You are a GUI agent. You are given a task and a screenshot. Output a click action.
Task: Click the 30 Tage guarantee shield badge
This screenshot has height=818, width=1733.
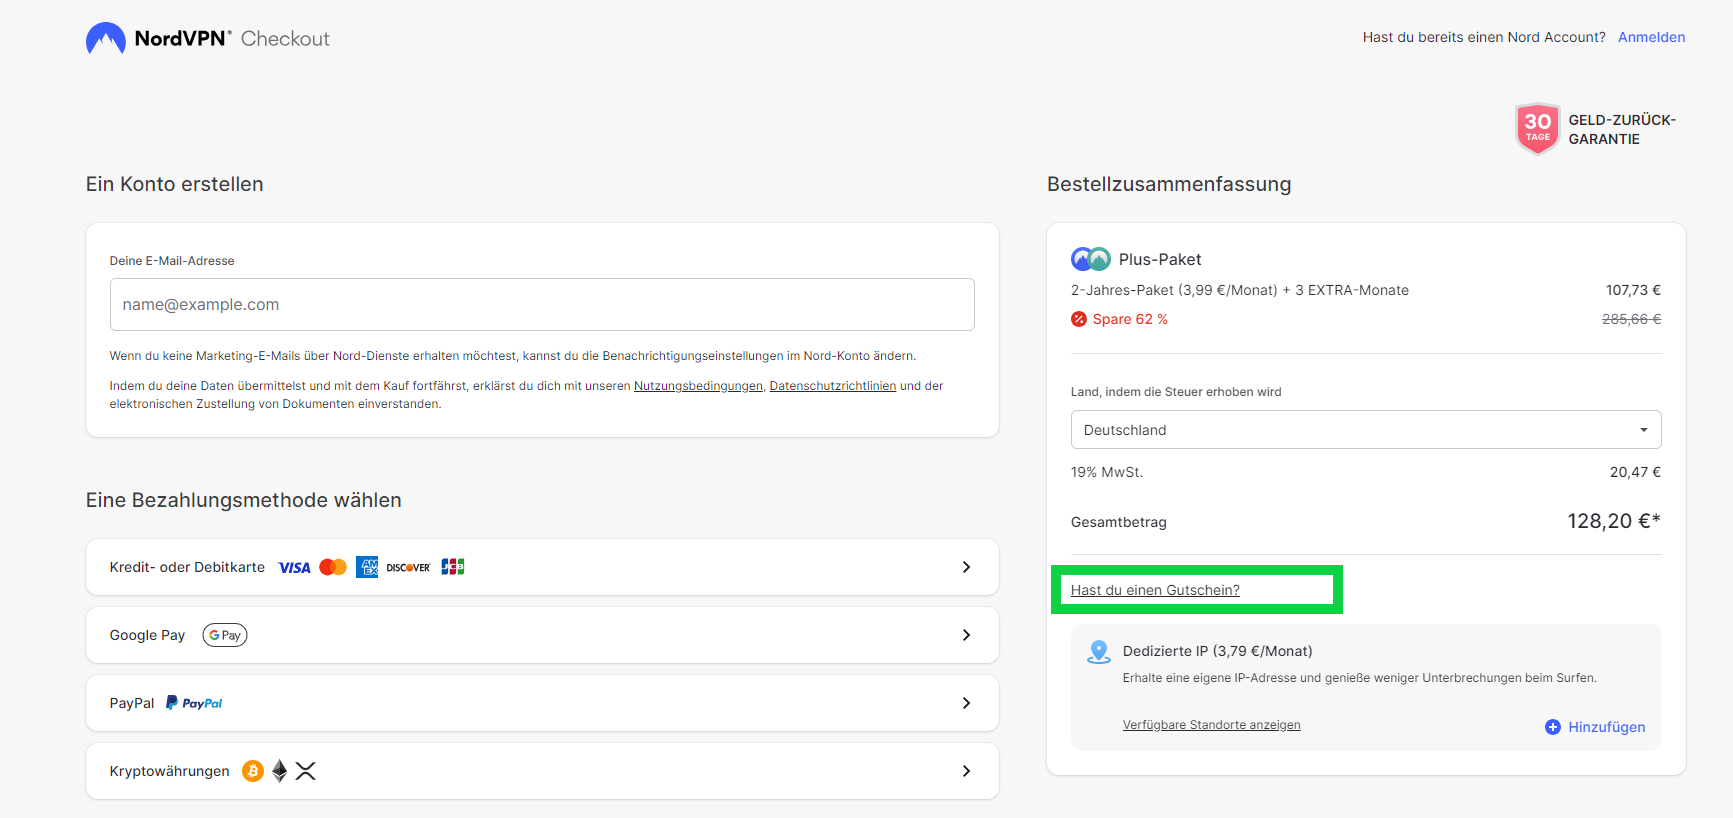pos(1537,129)
